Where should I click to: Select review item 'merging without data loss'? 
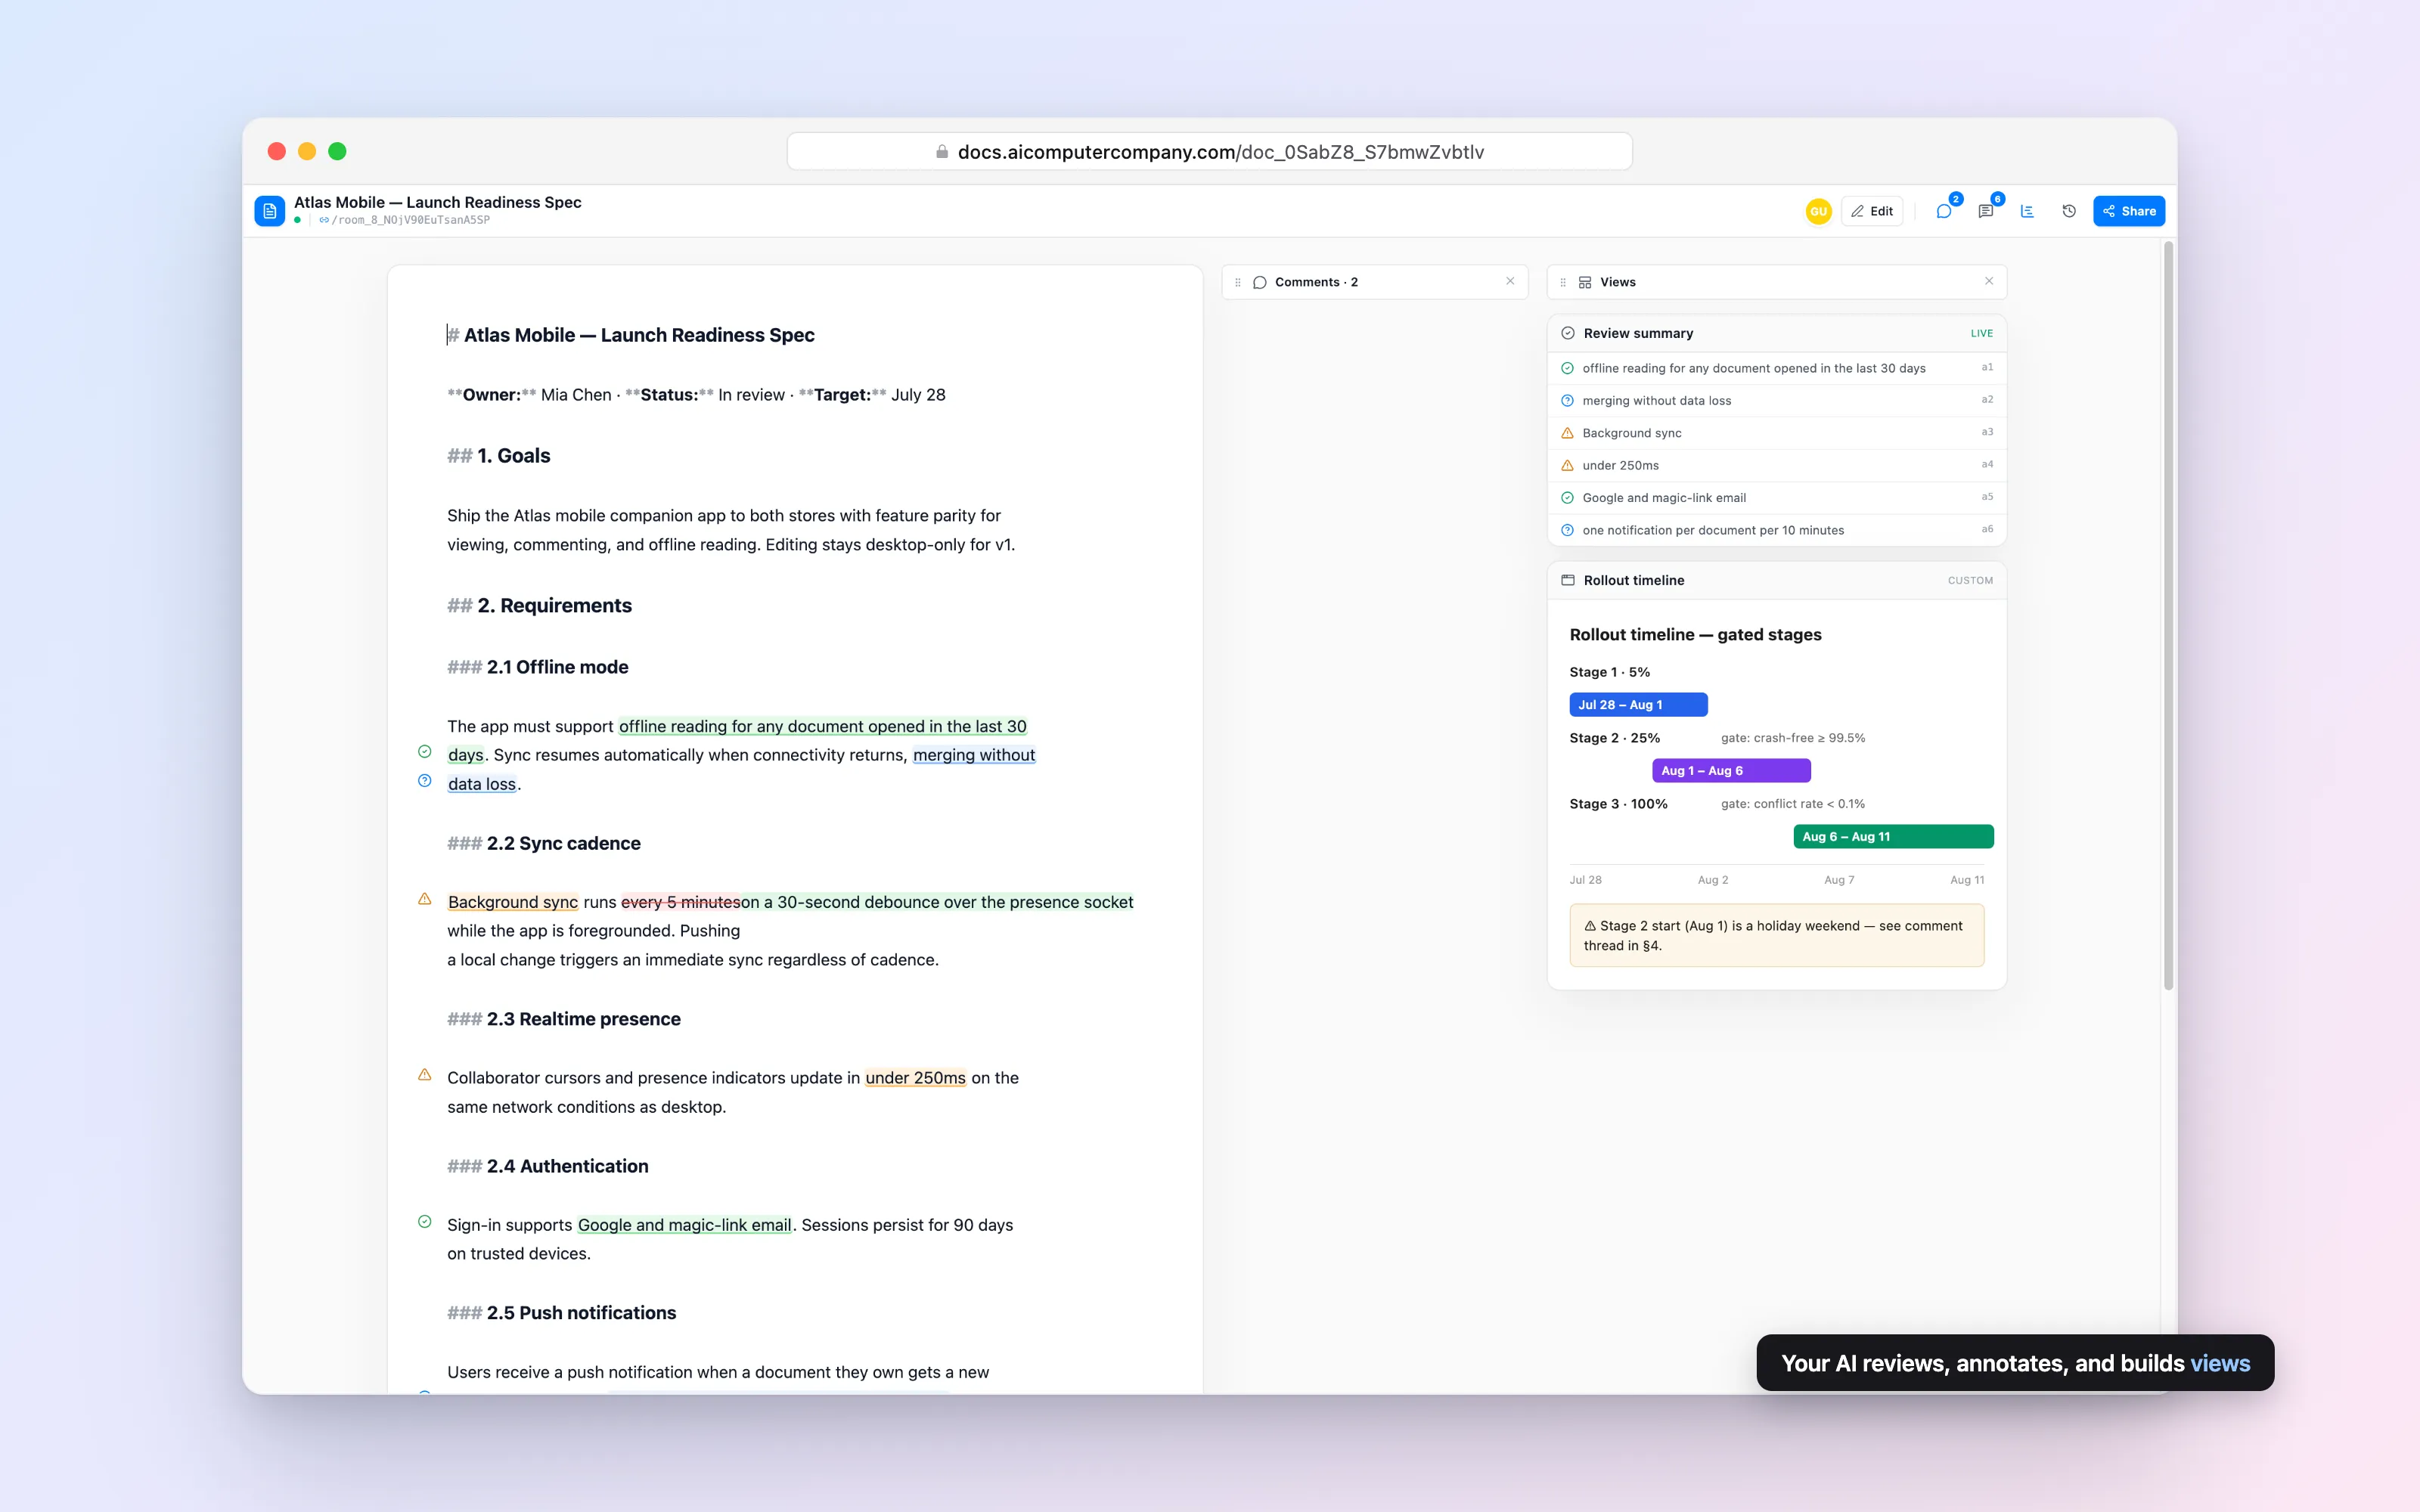click(1777, 400)
